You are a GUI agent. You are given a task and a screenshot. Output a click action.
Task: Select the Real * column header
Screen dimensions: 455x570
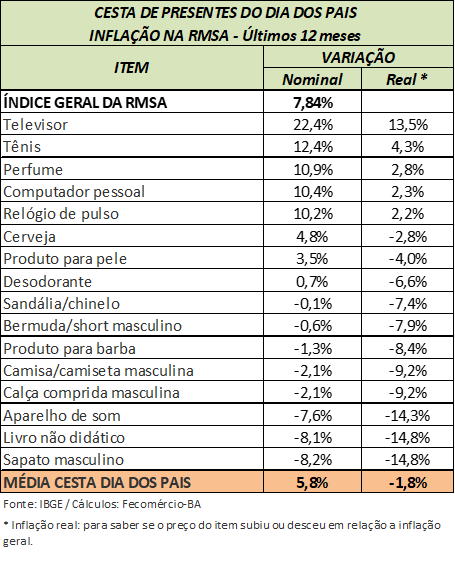[407, 79]
